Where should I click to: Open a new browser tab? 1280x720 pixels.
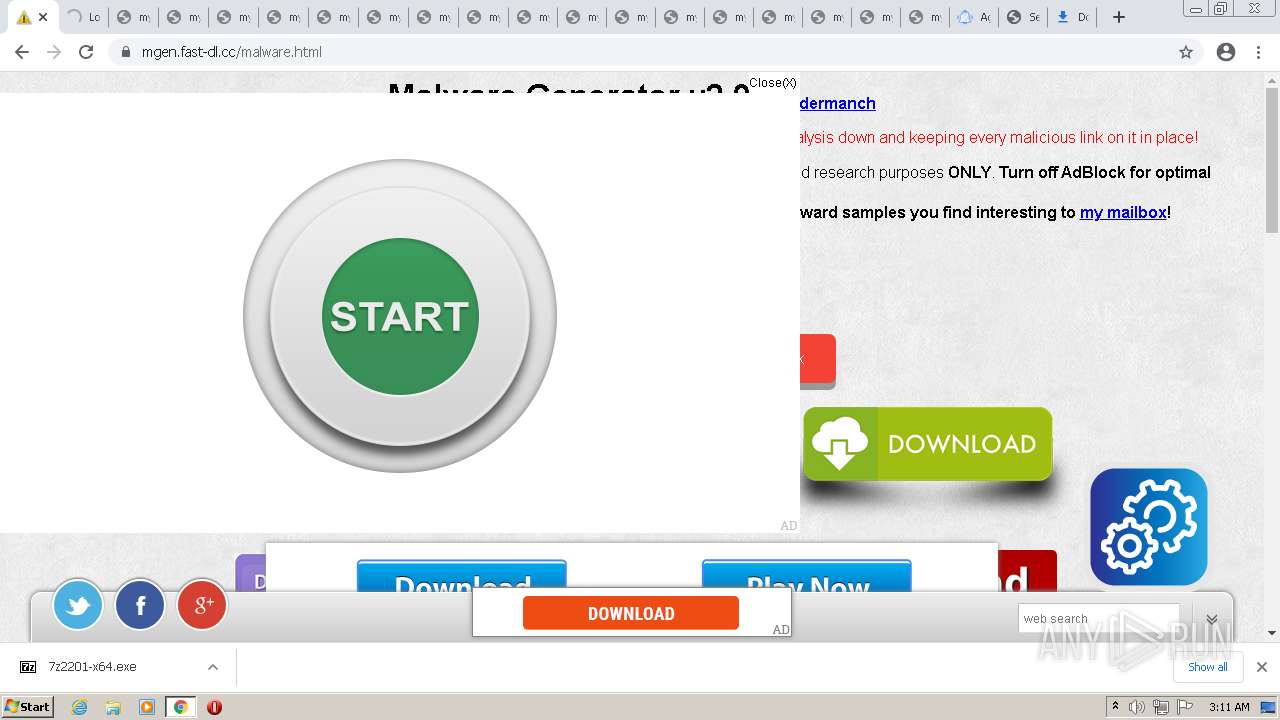(1119, 17)
